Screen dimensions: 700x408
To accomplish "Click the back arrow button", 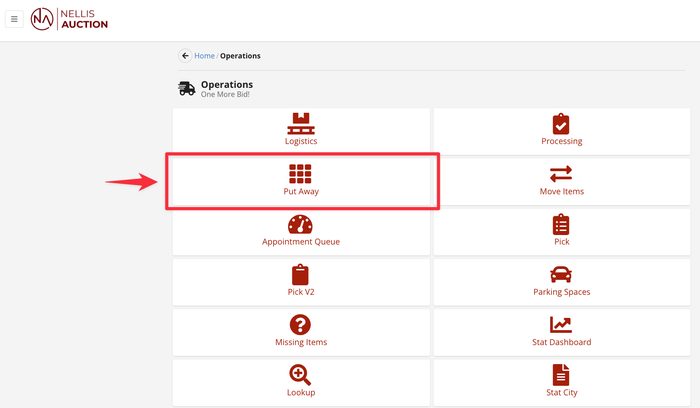I will click(x=185, y=56).
